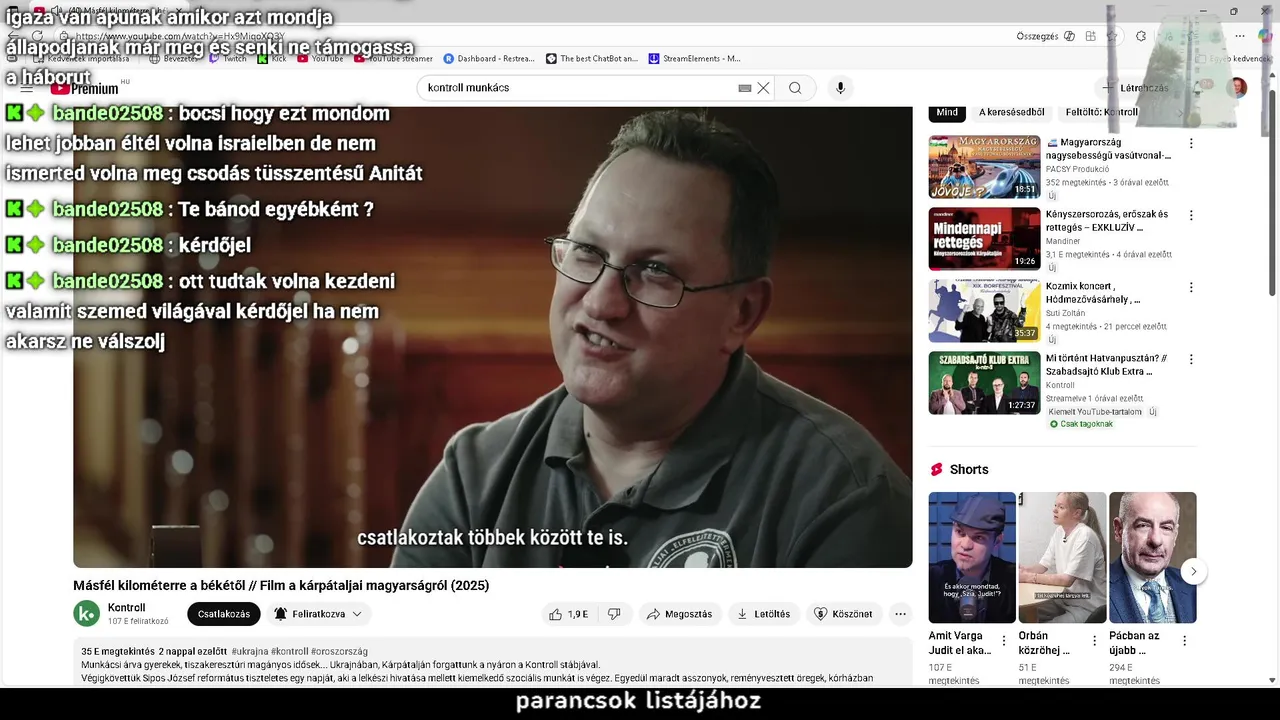Open options menu for Magyarország nagysebességű video
This screenshot has width=1280, height=720.
pyautogui.click(x=1190, y=143)
